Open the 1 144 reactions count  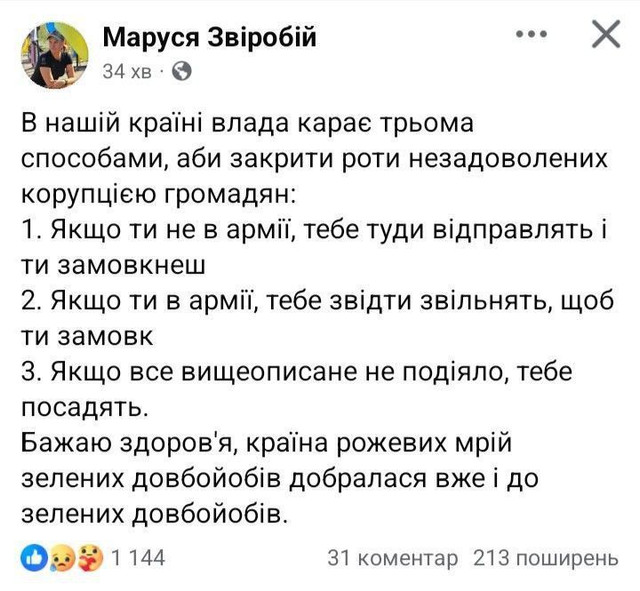tap(138, 558)
